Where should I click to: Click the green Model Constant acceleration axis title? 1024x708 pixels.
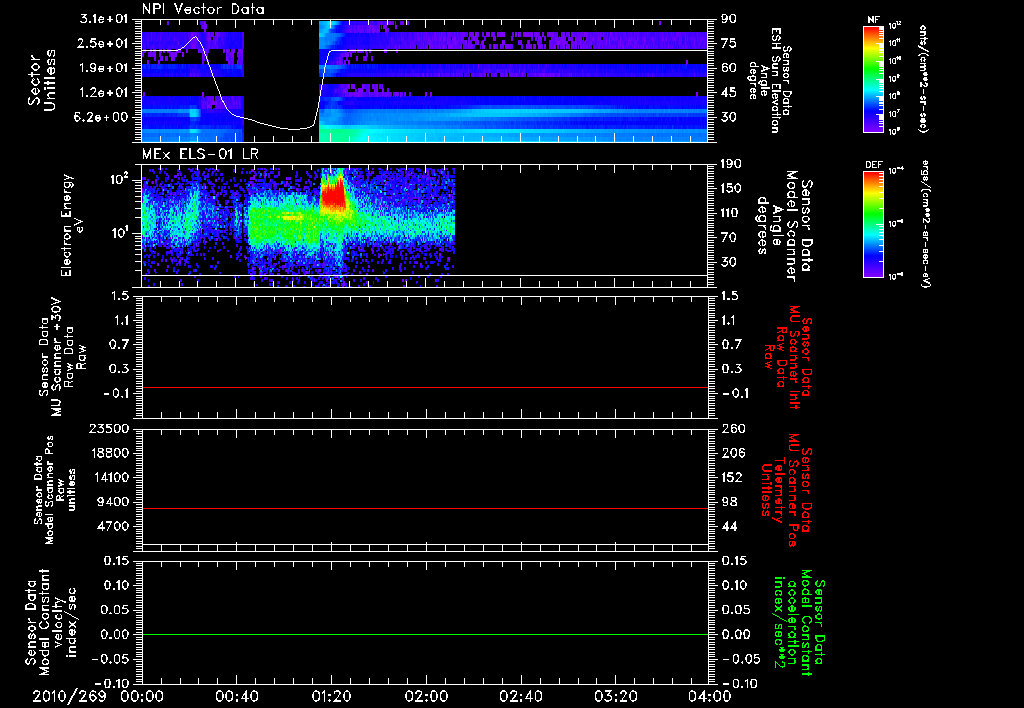799,622
